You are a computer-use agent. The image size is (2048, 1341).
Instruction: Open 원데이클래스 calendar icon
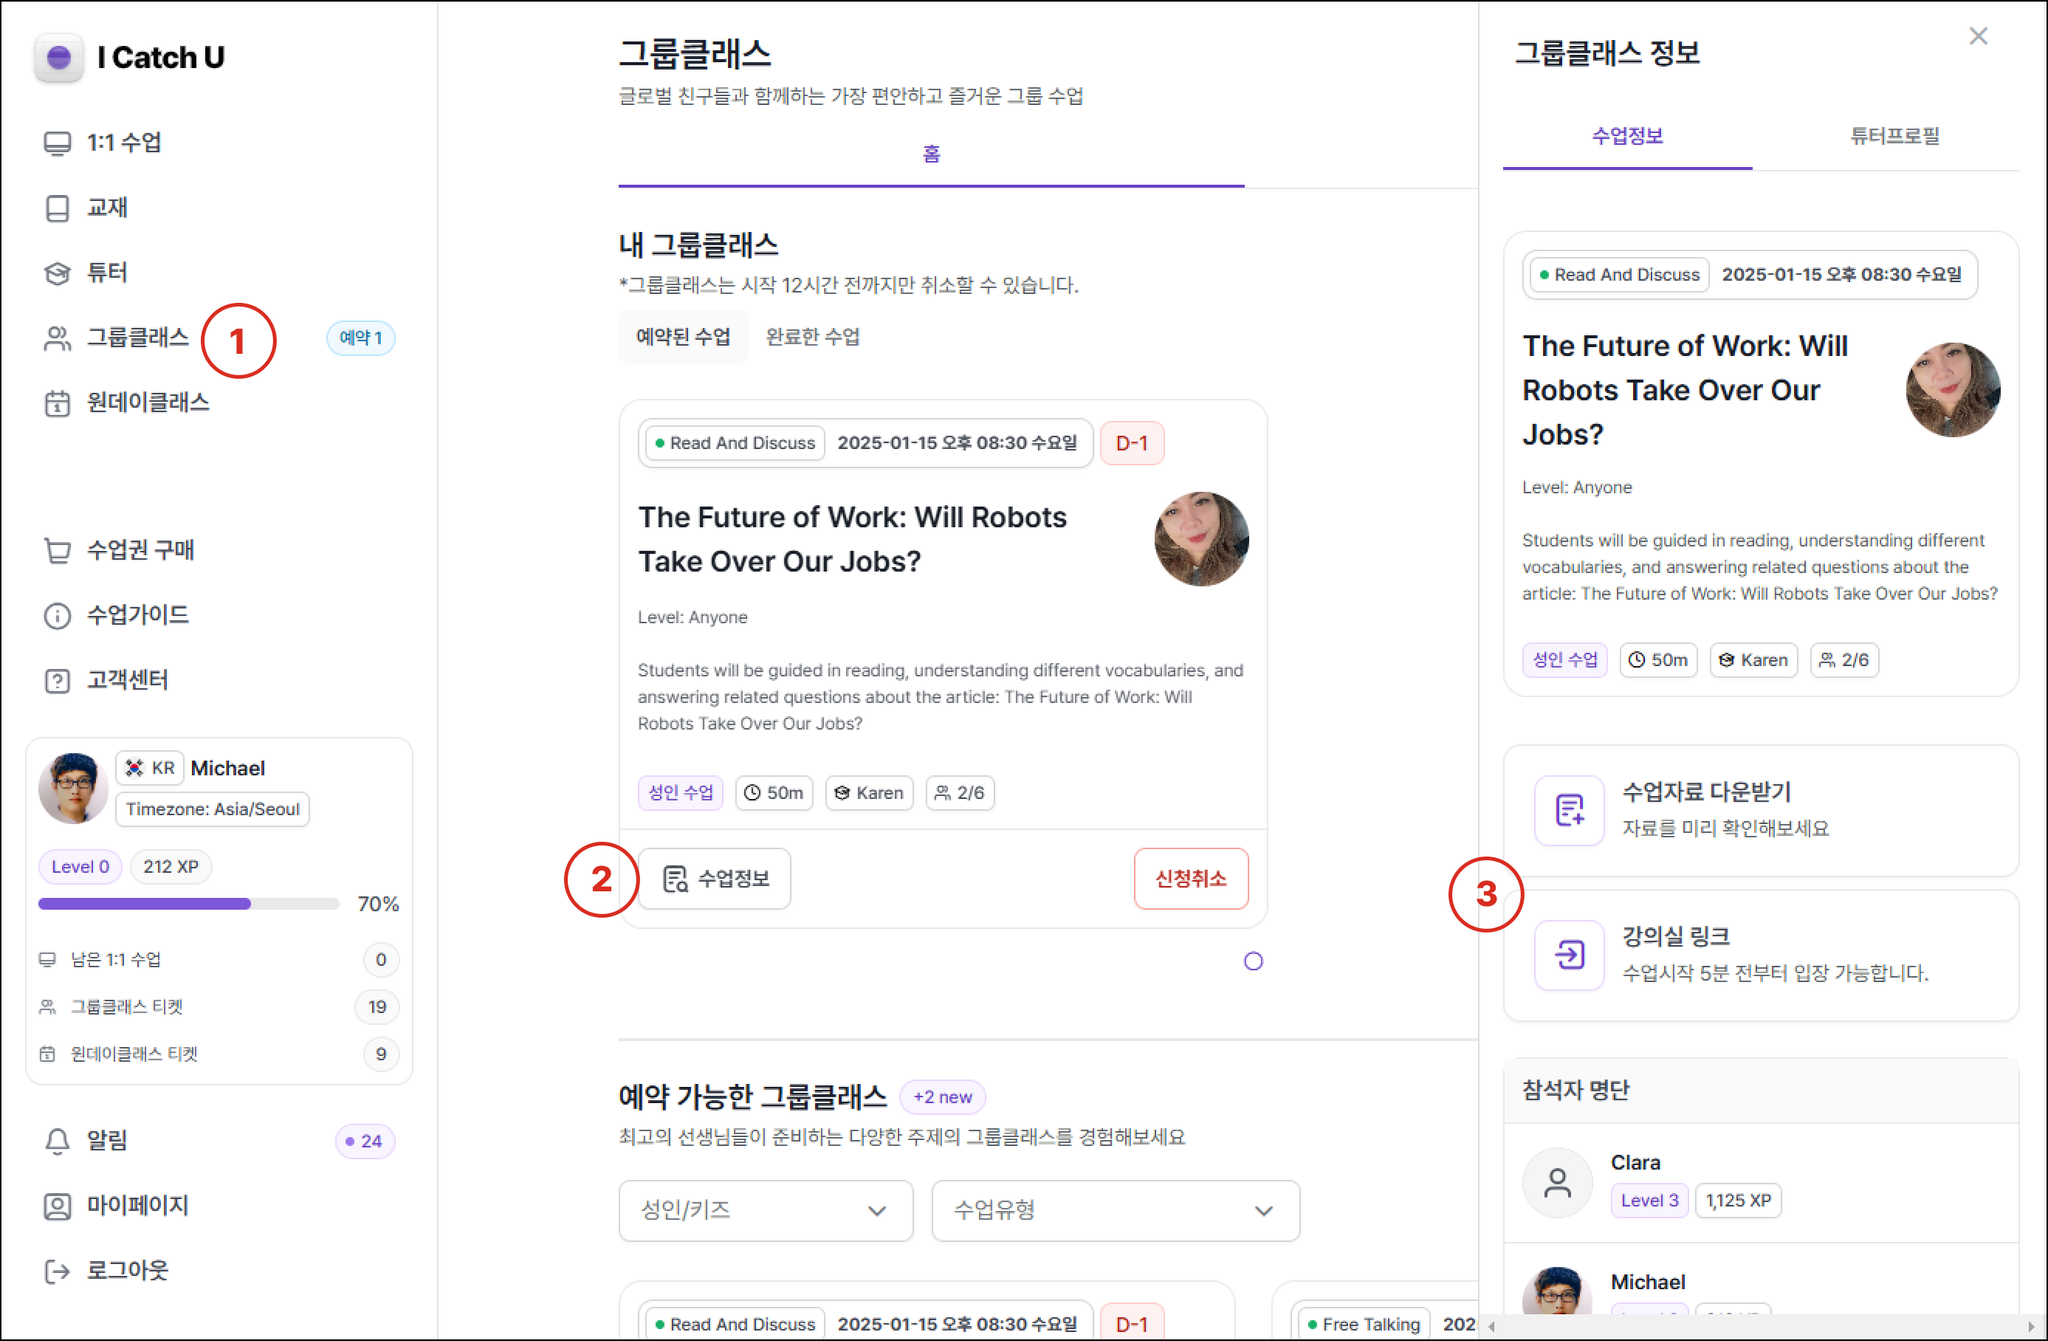tap(57, 403)
